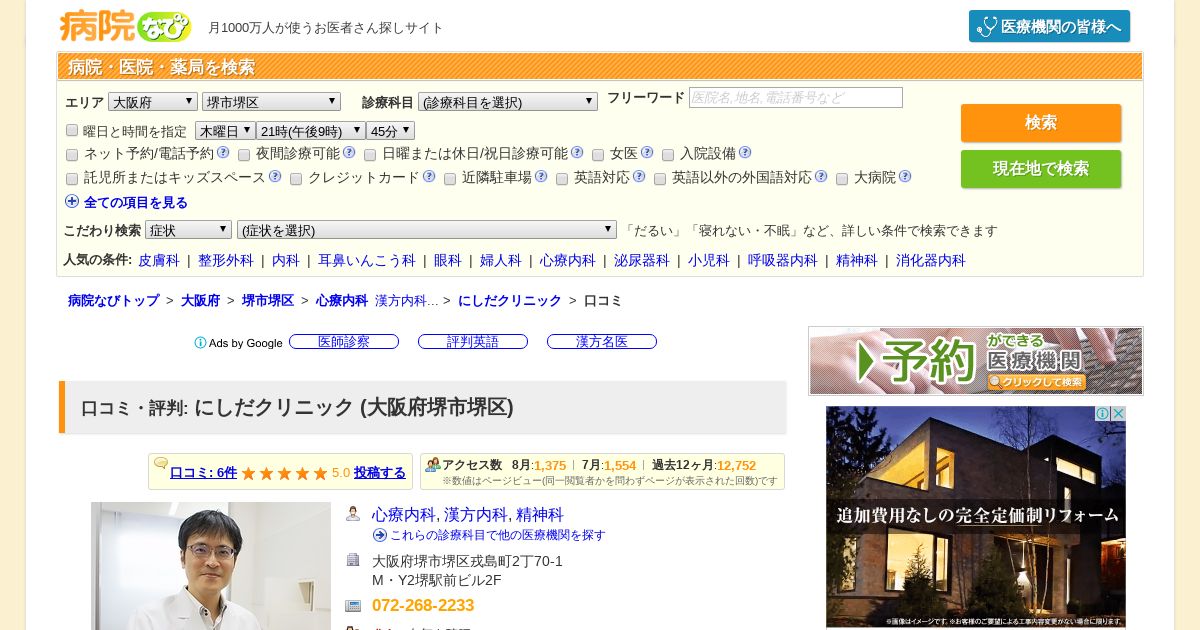Screen dimensions: 1200x630
Task: Click help icon beside 近隣駐車場
Action: [541, 176]
